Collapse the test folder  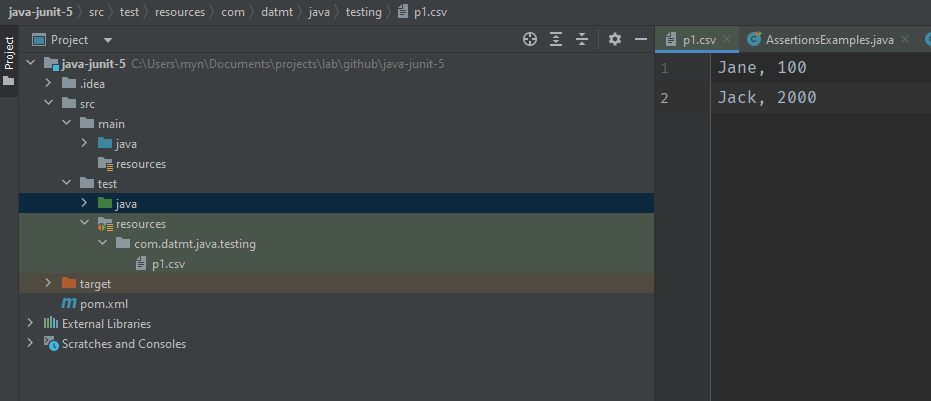tap(66, 184)
